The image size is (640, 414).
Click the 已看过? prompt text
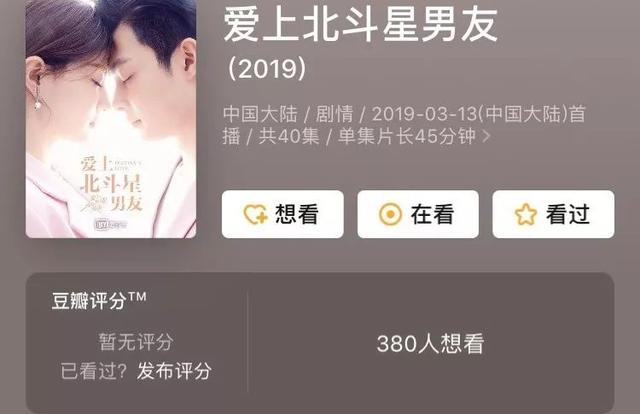click(94, 371)
